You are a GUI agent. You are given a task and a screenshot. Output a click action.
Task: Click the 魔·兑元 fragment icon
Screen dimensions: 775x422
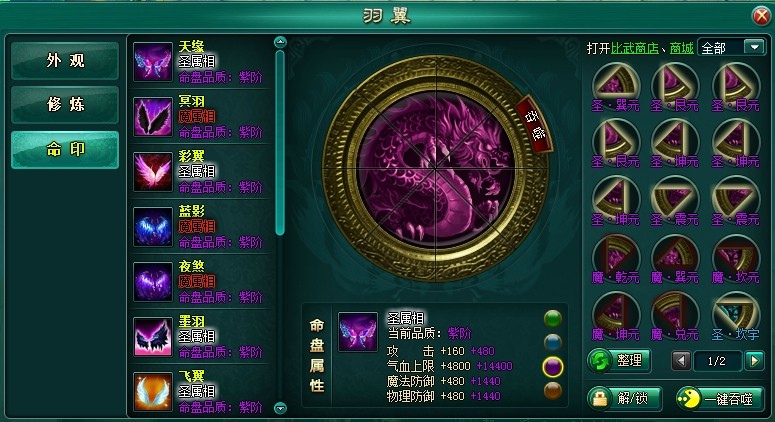[x=676, y=311]
